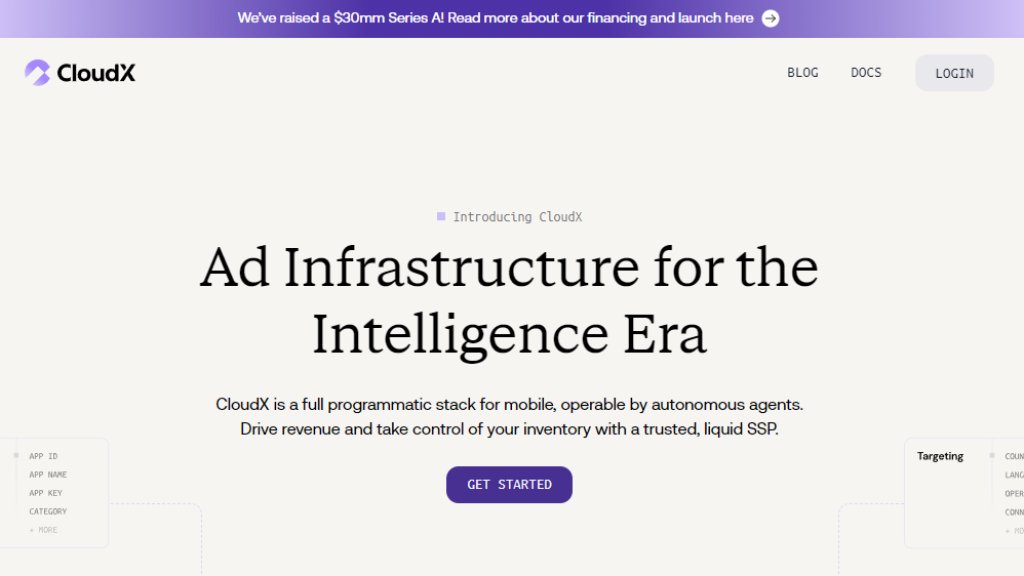
Task: Click the arrow icon in the announcement banner
Action: point(770,18)
